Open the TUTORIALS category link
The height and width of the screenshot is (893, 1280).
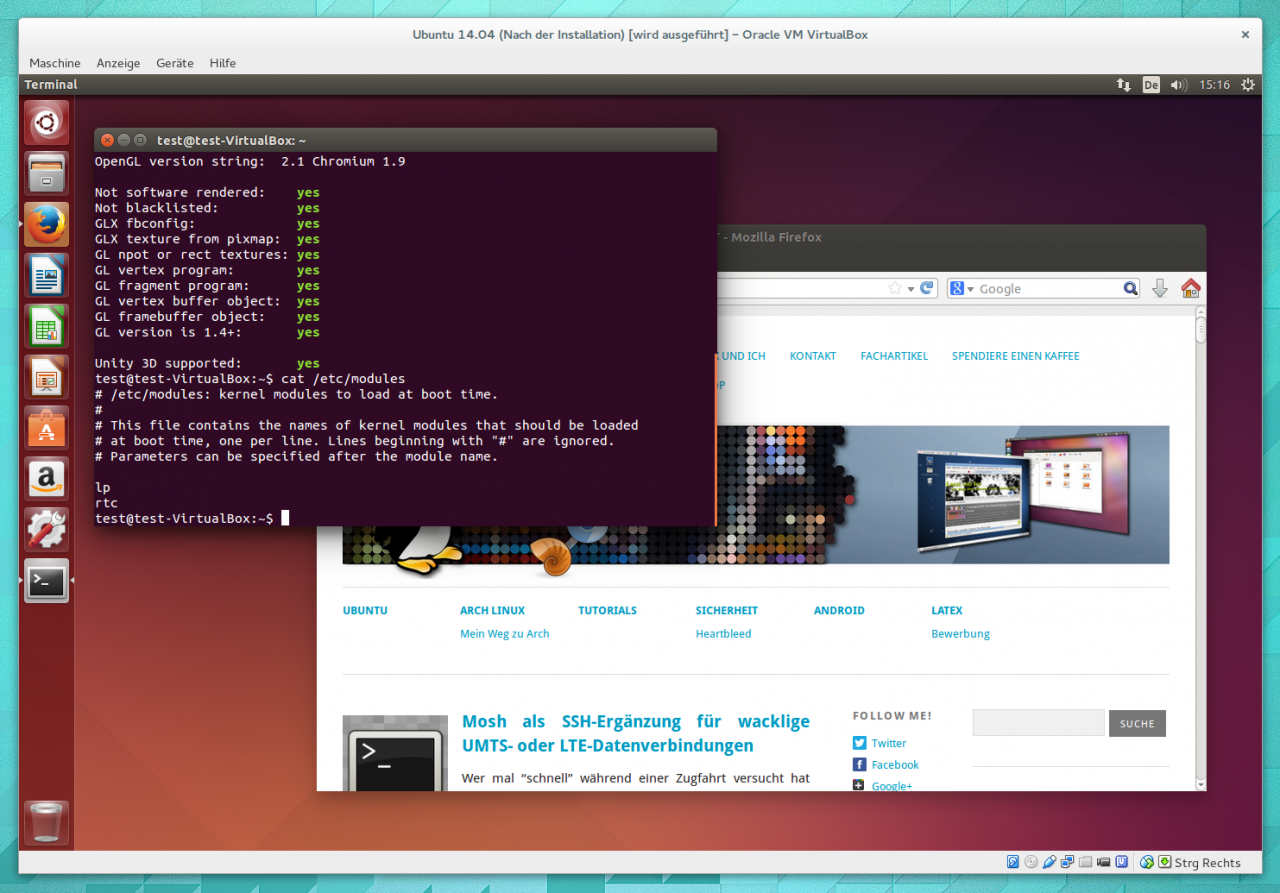coord(607,610)
